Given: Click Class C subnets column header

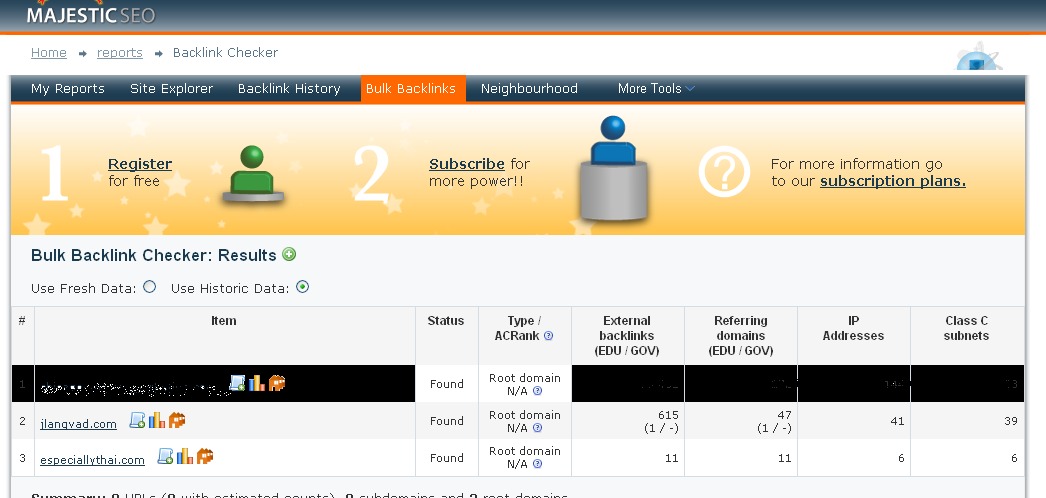Looking at the screenshot, I should (967, 335).
